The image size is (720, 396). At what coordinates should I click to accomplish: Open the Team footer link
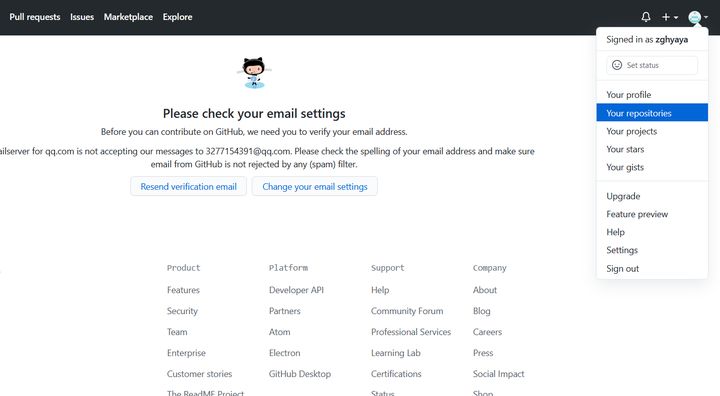click(177, 332)
